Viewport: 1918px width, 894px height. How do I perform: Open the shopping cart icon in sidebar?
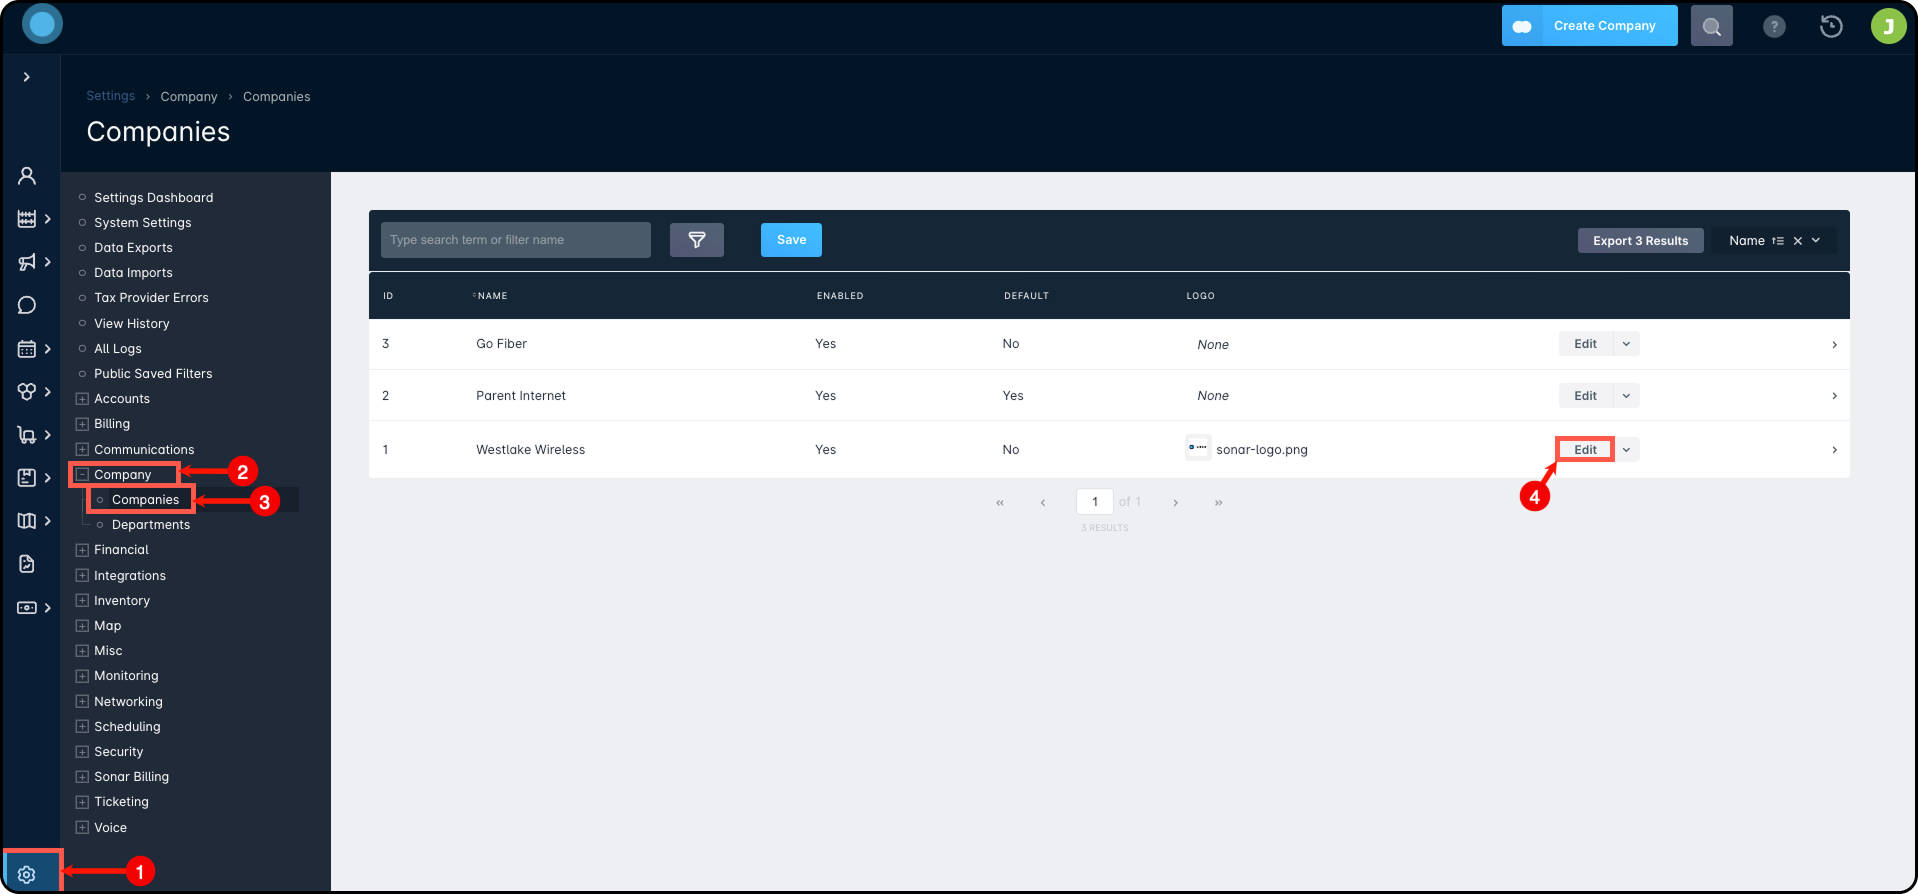click(x=27, y=435)
